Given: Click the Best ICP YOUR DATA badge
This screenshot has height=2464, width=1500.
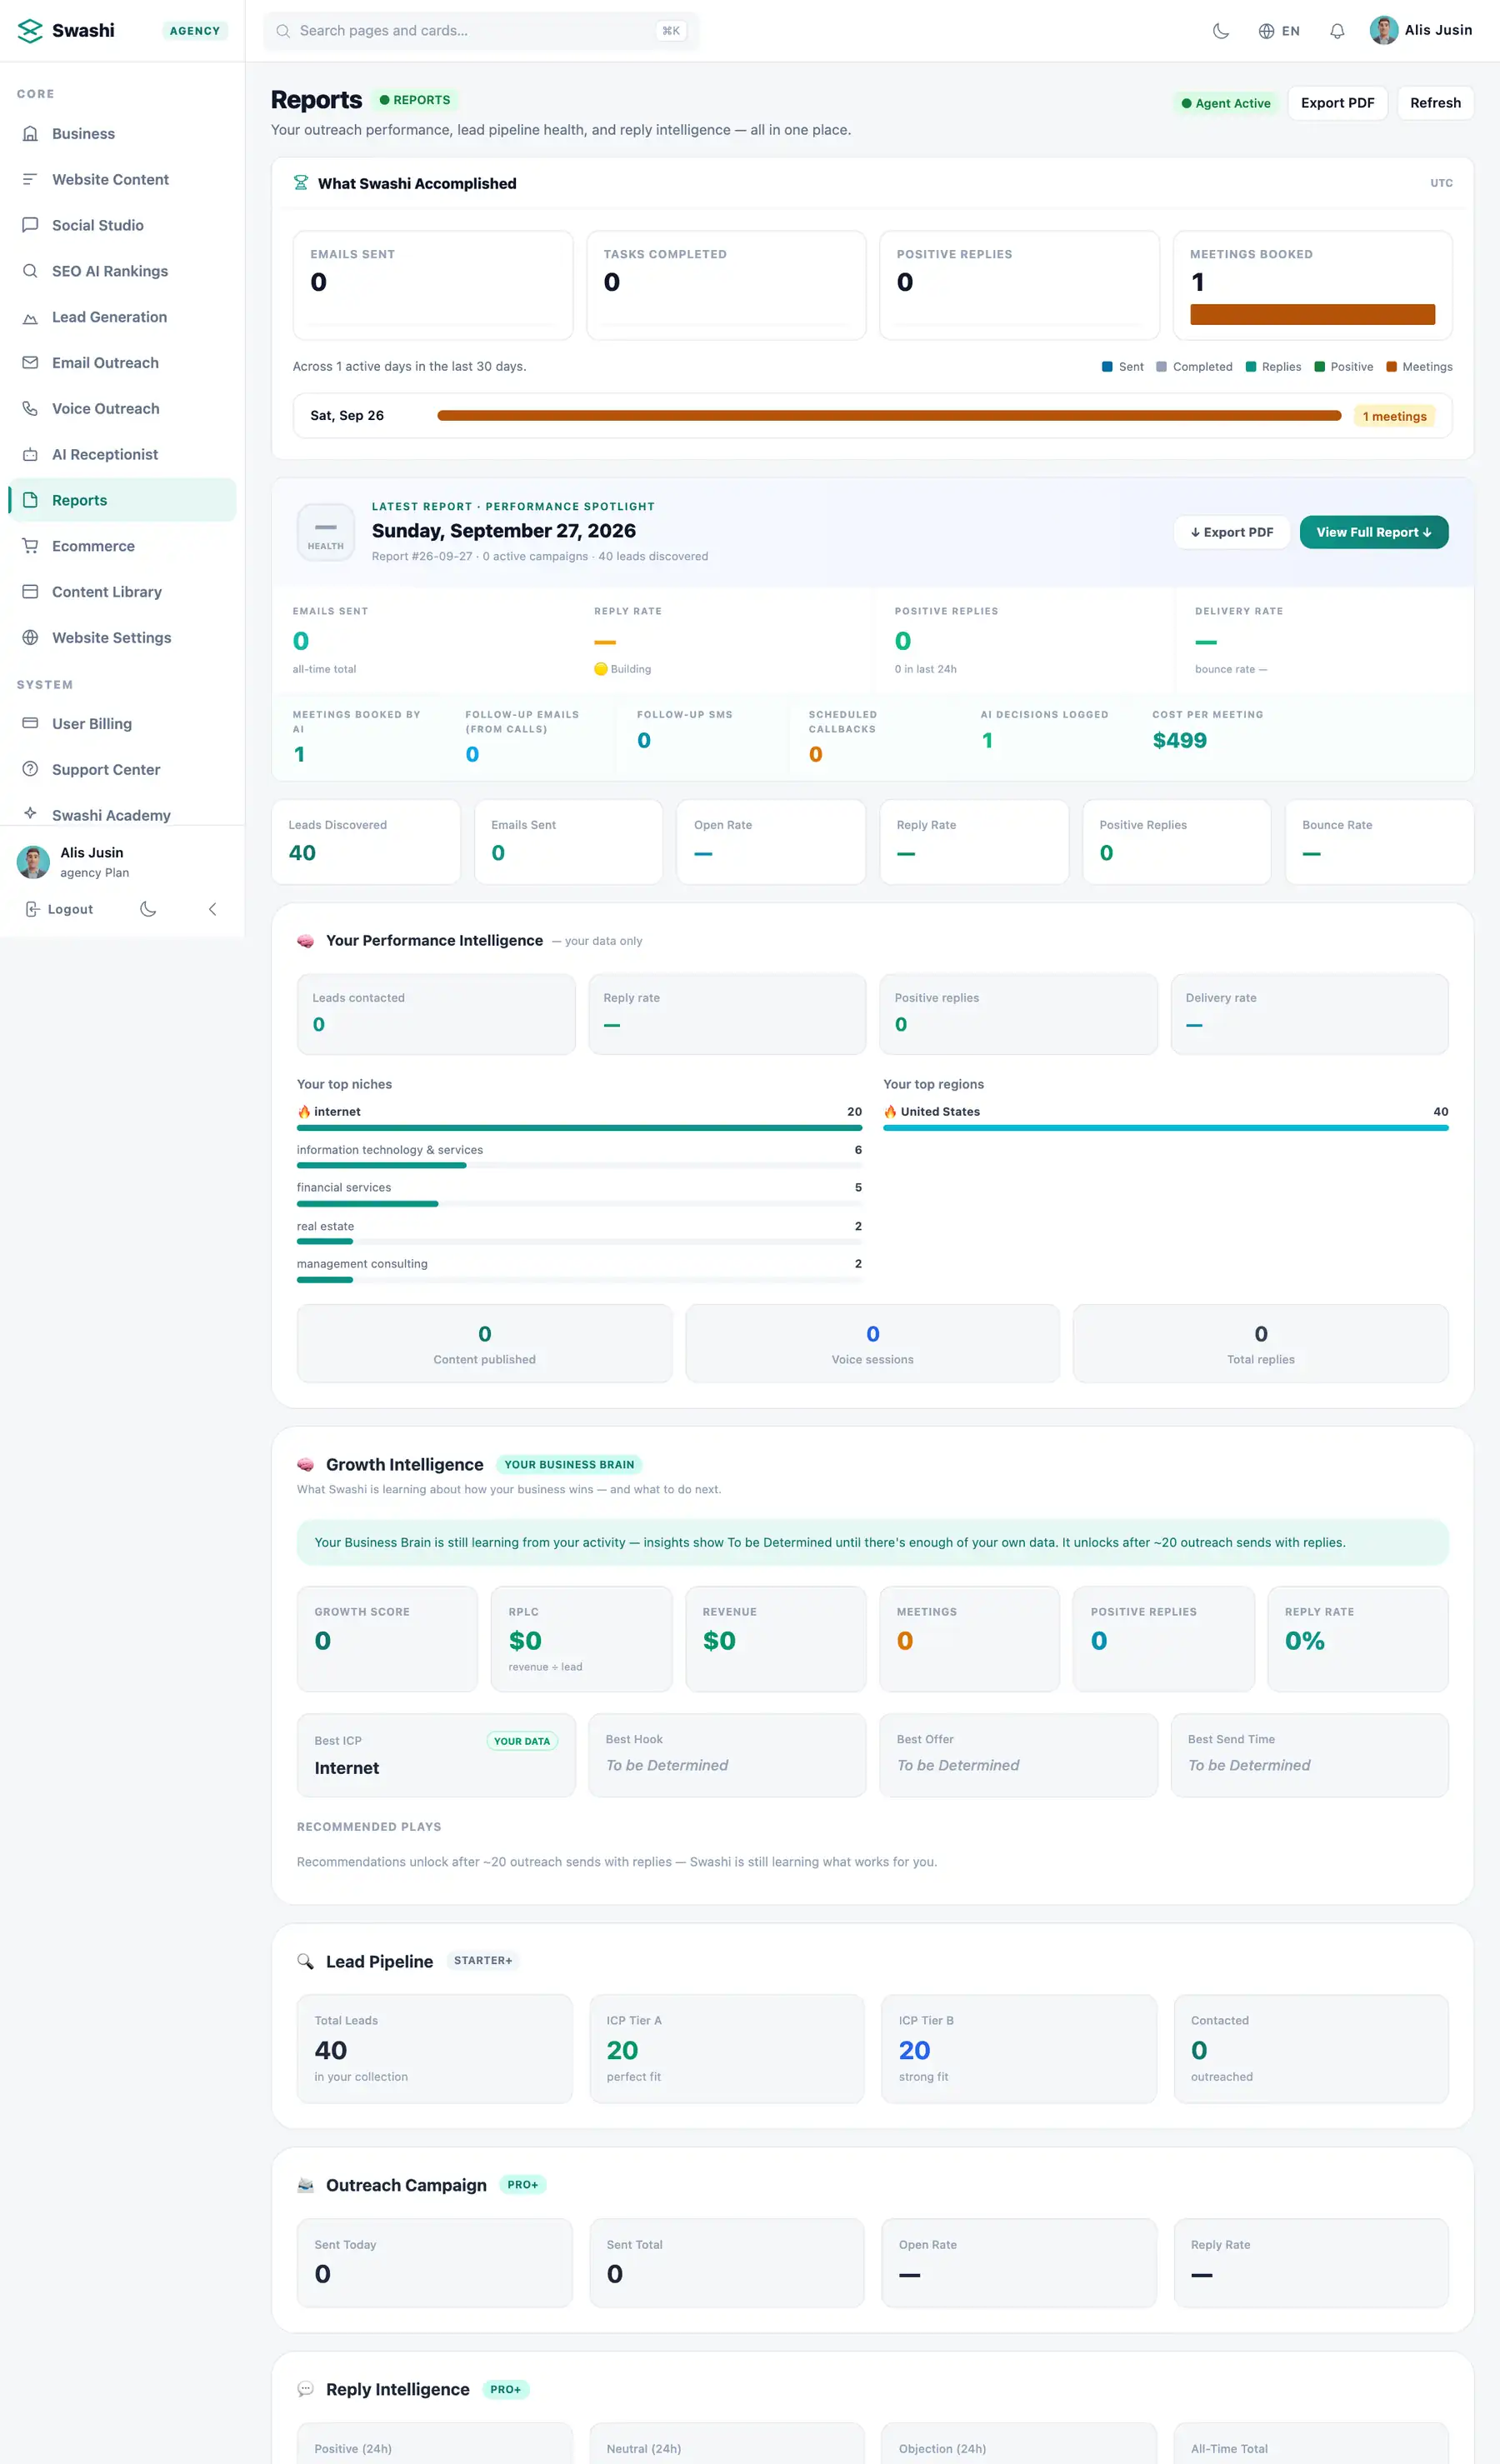Looking at the screenshot, I should (x=522, y=1741).
